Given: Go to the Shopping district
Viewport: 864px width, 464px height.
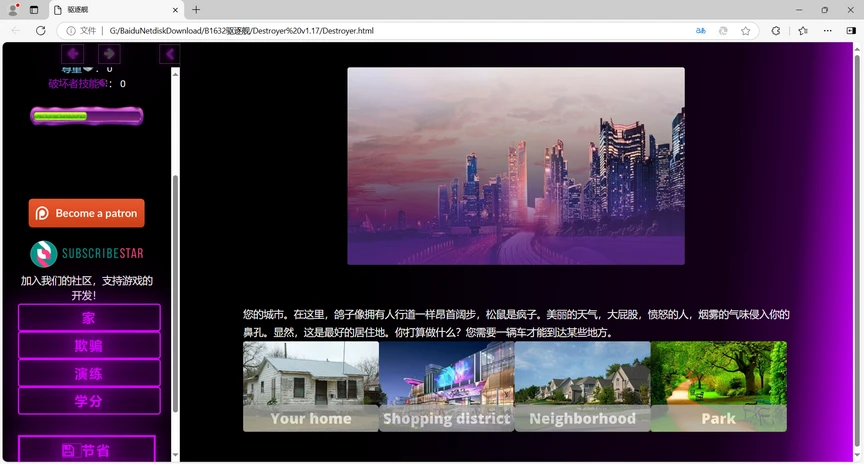Looking at the screenshot, I should click(x=447, y=387).
